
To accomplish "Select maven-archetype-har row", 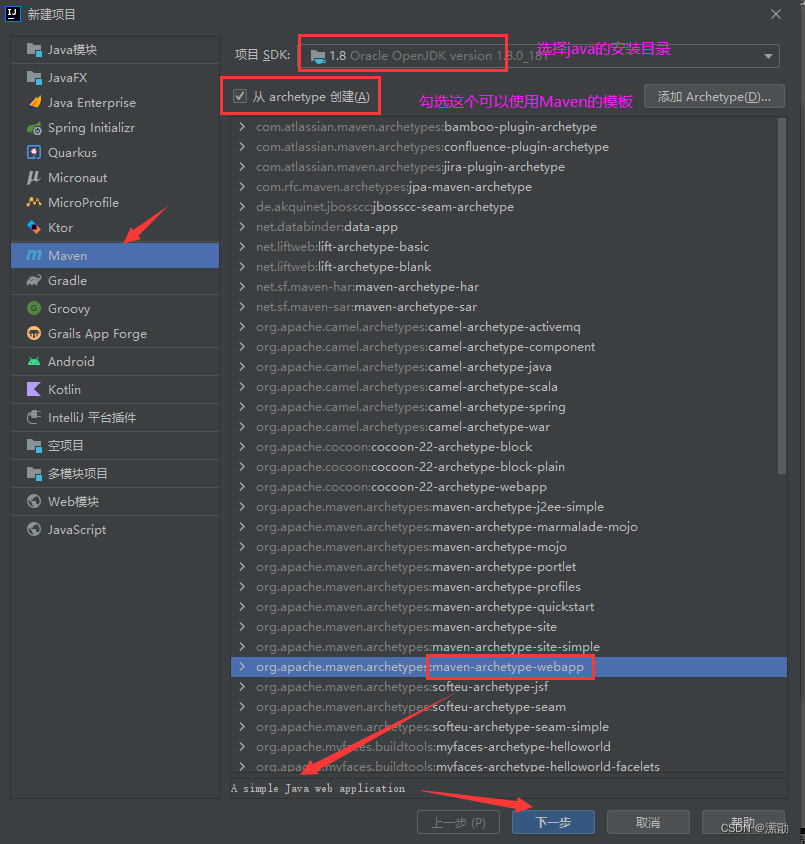I will (509, 286).
